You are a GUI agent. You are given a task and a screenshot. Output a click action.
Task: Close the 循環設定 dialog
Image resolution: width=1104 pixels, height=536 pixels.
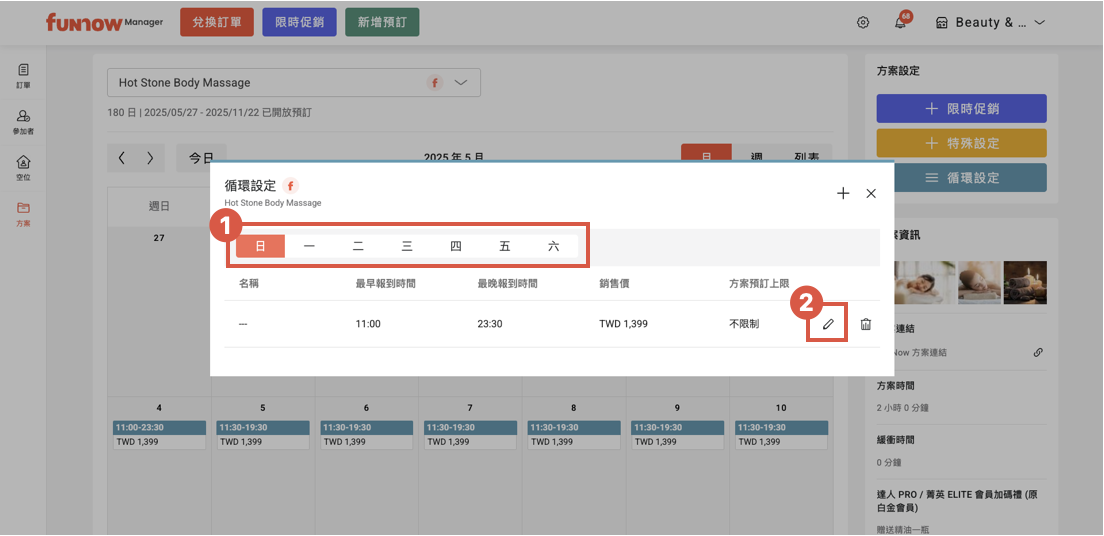pos(871,193)
